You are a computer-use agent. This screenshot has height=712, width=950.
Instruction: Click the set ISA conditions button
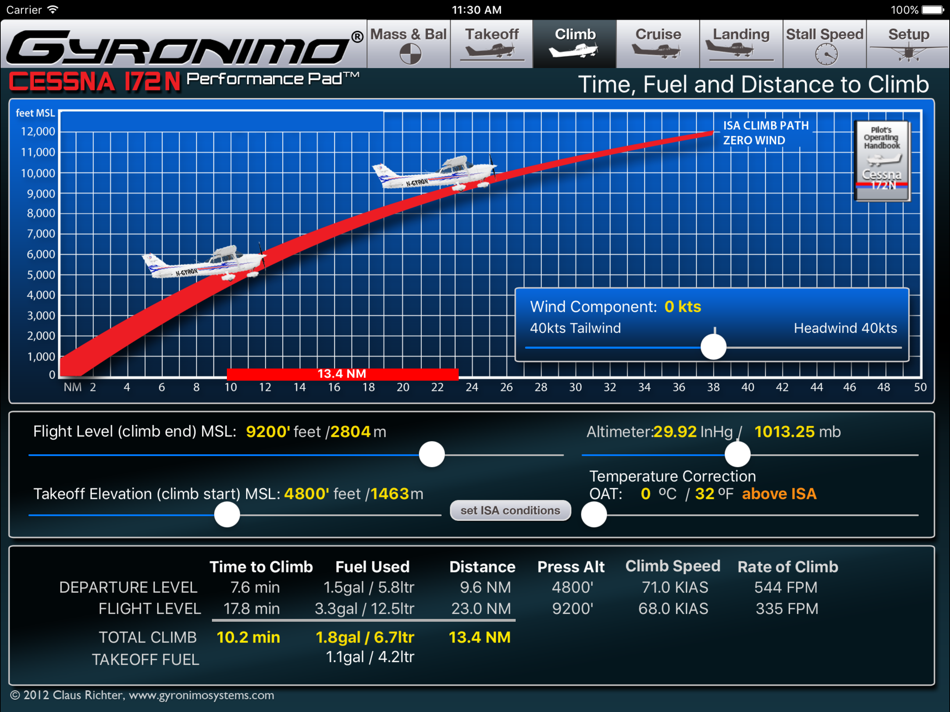tap(510, 510)
